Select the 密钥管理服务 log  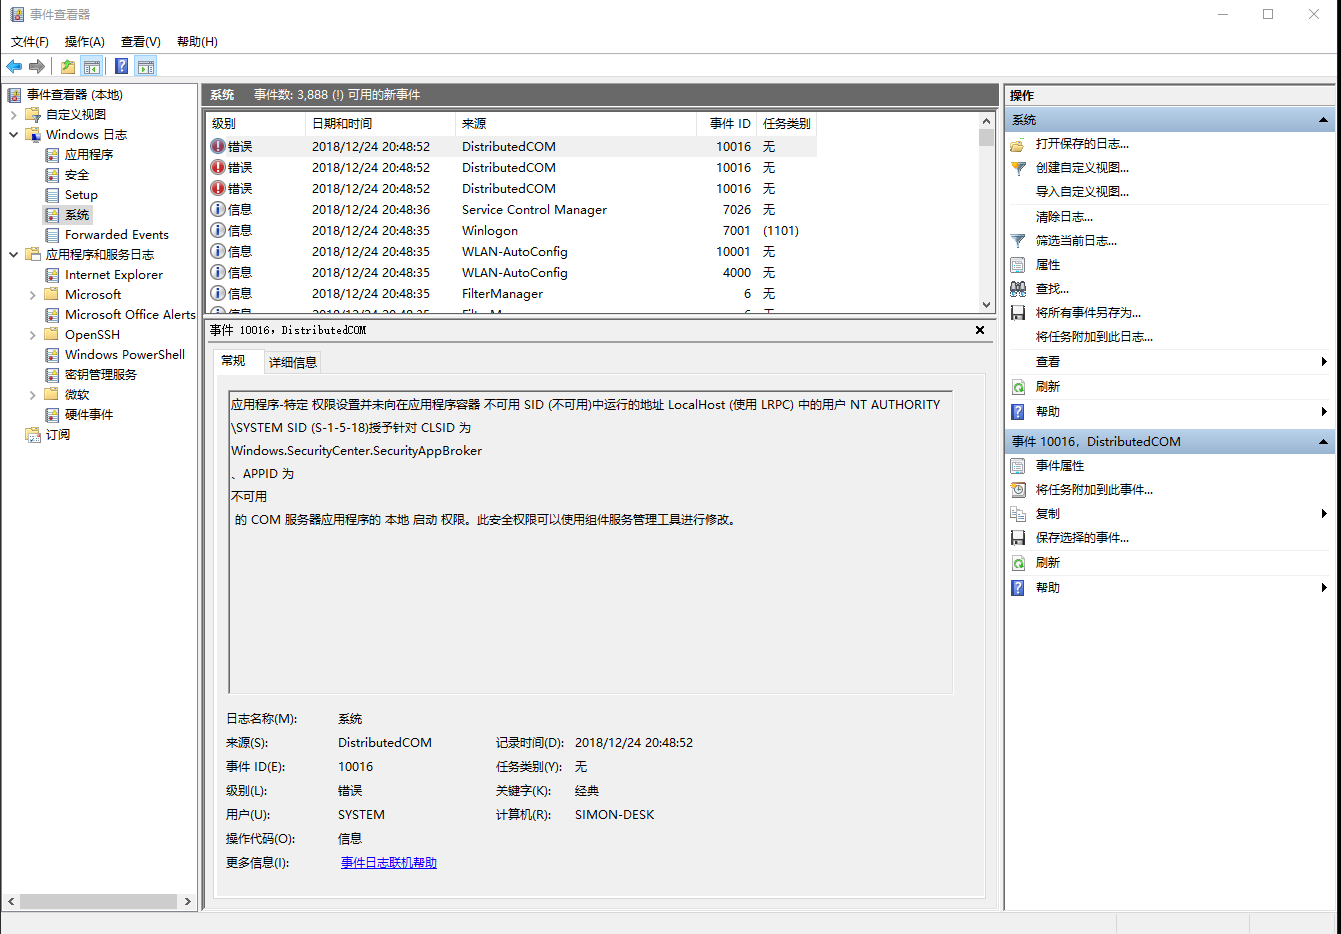(x=101, y=375)
